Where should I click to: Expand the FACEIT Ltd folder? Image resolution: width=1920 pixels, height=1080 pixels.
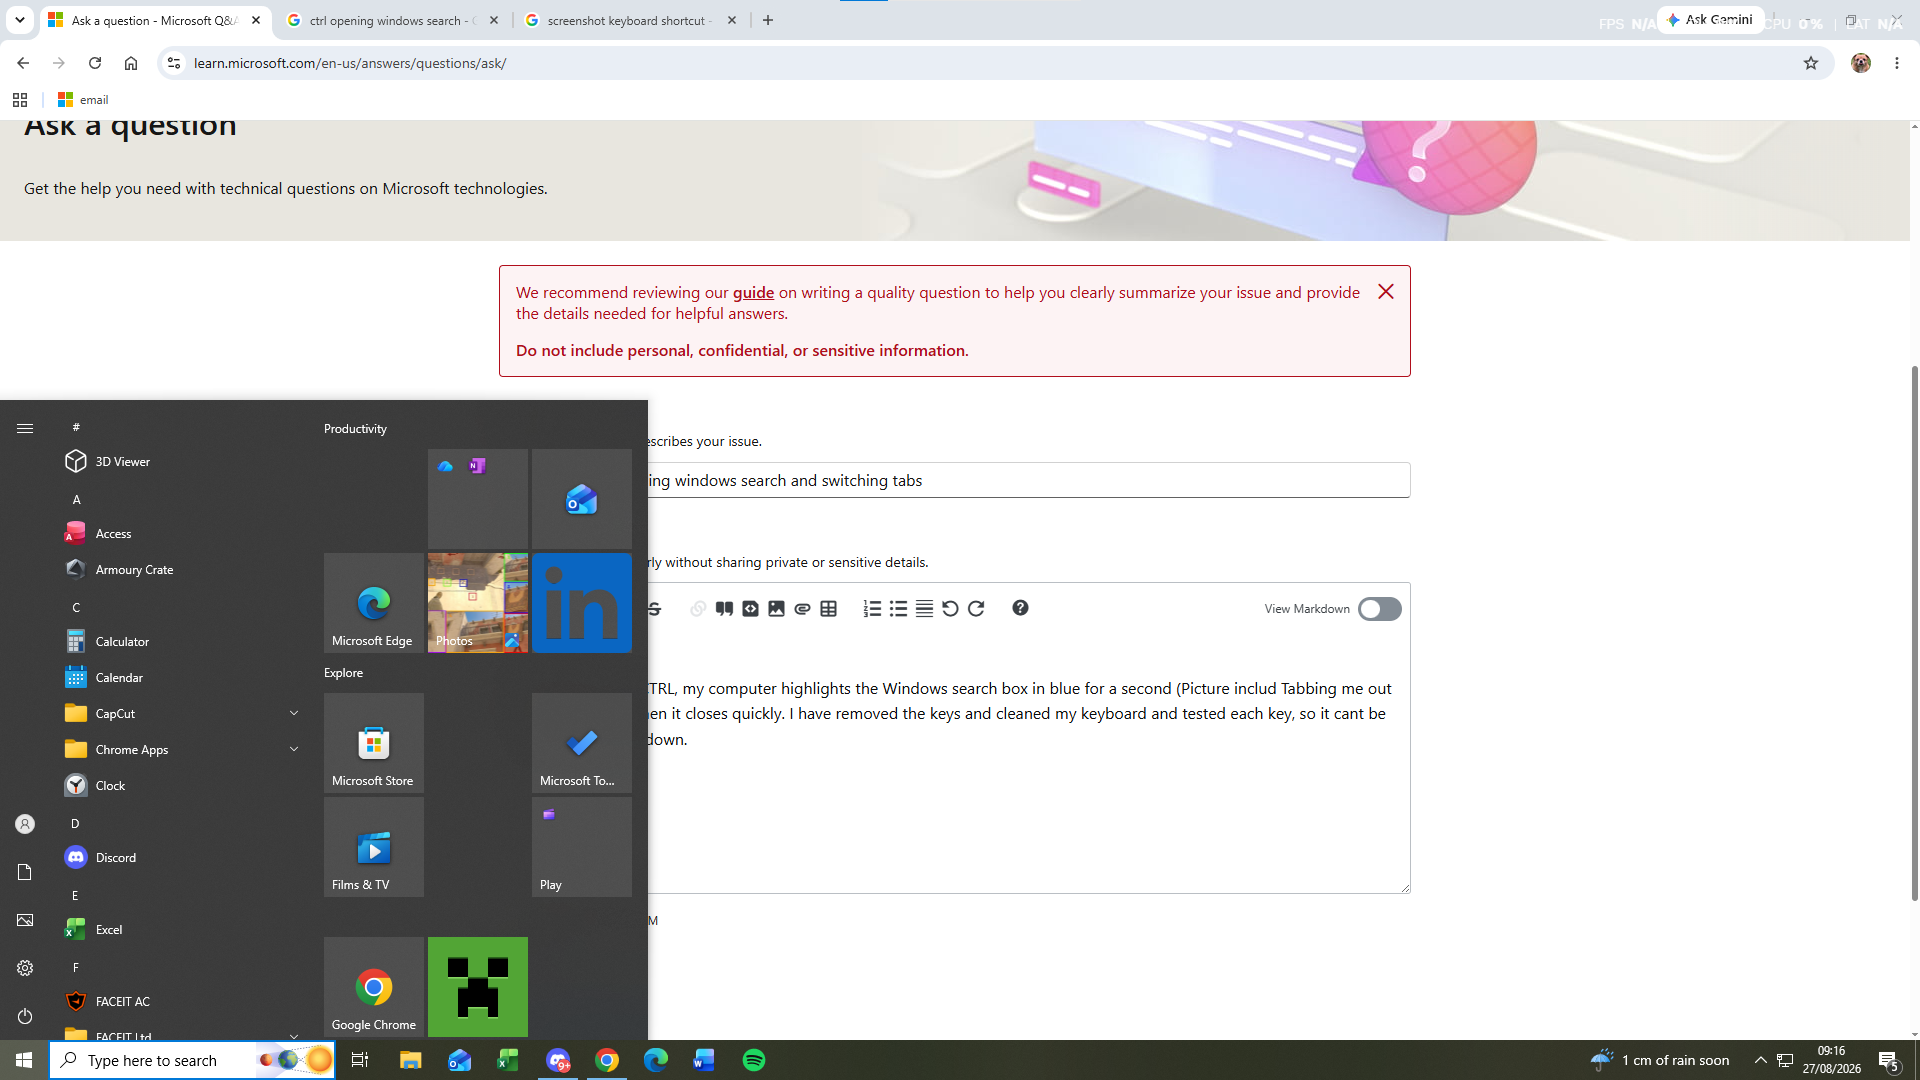click(x=294, y=1036)
